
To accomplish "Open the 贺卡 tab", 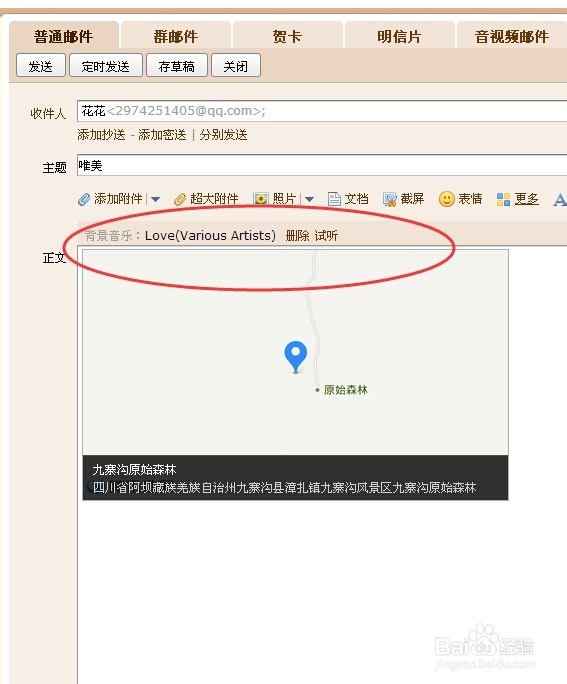I will coord(287,36).
